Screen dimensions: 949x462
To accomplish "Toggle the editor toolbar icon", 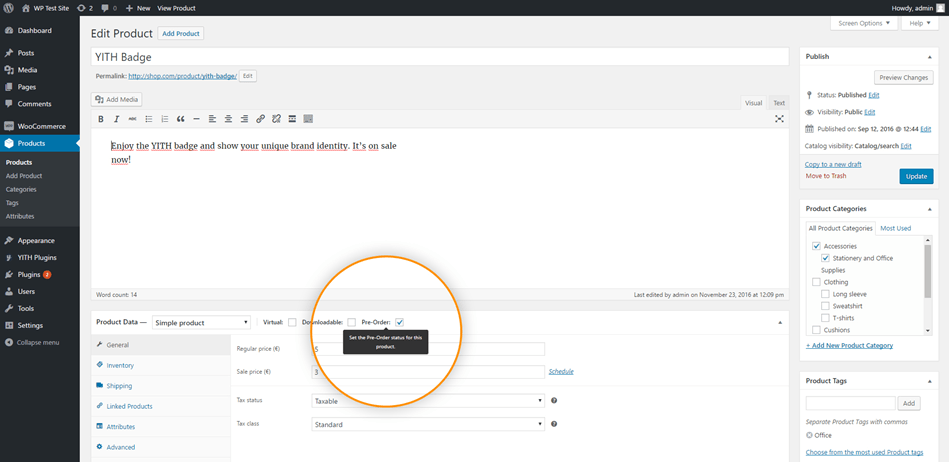I will [308, 119].
